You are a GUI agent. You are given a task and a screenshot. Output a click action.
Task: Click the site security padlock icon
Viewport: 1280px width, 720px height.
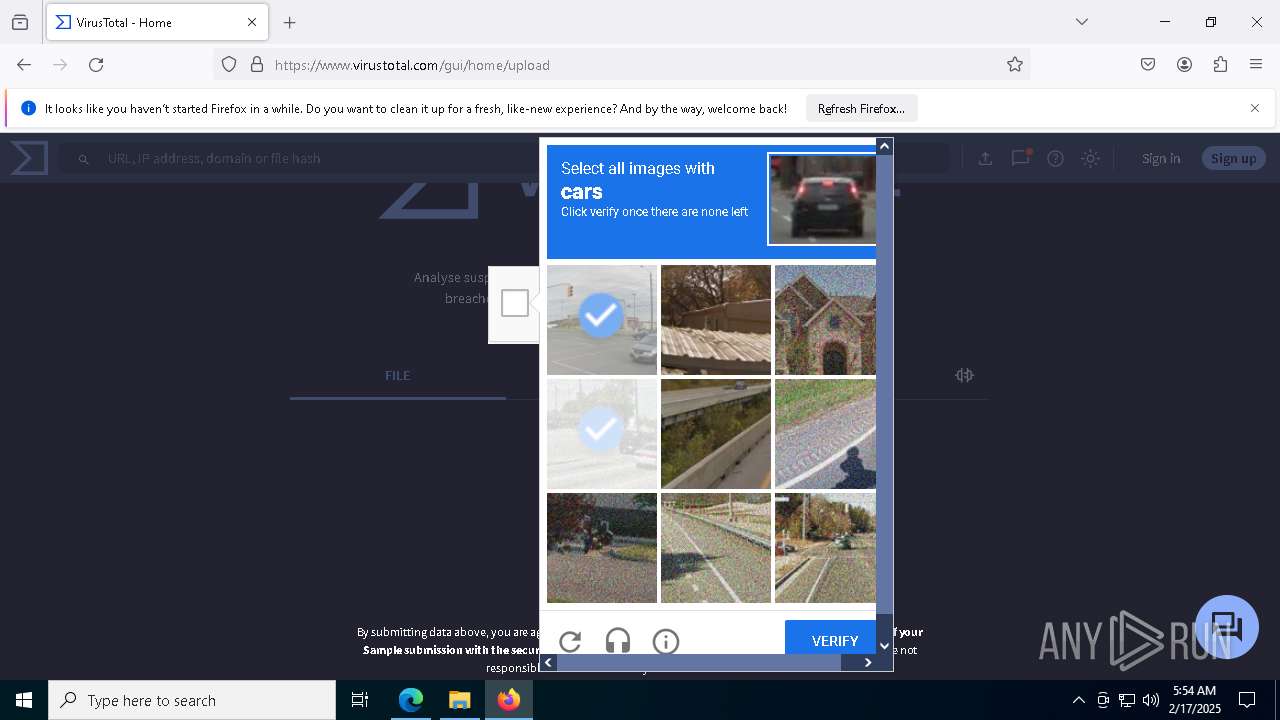257,65
